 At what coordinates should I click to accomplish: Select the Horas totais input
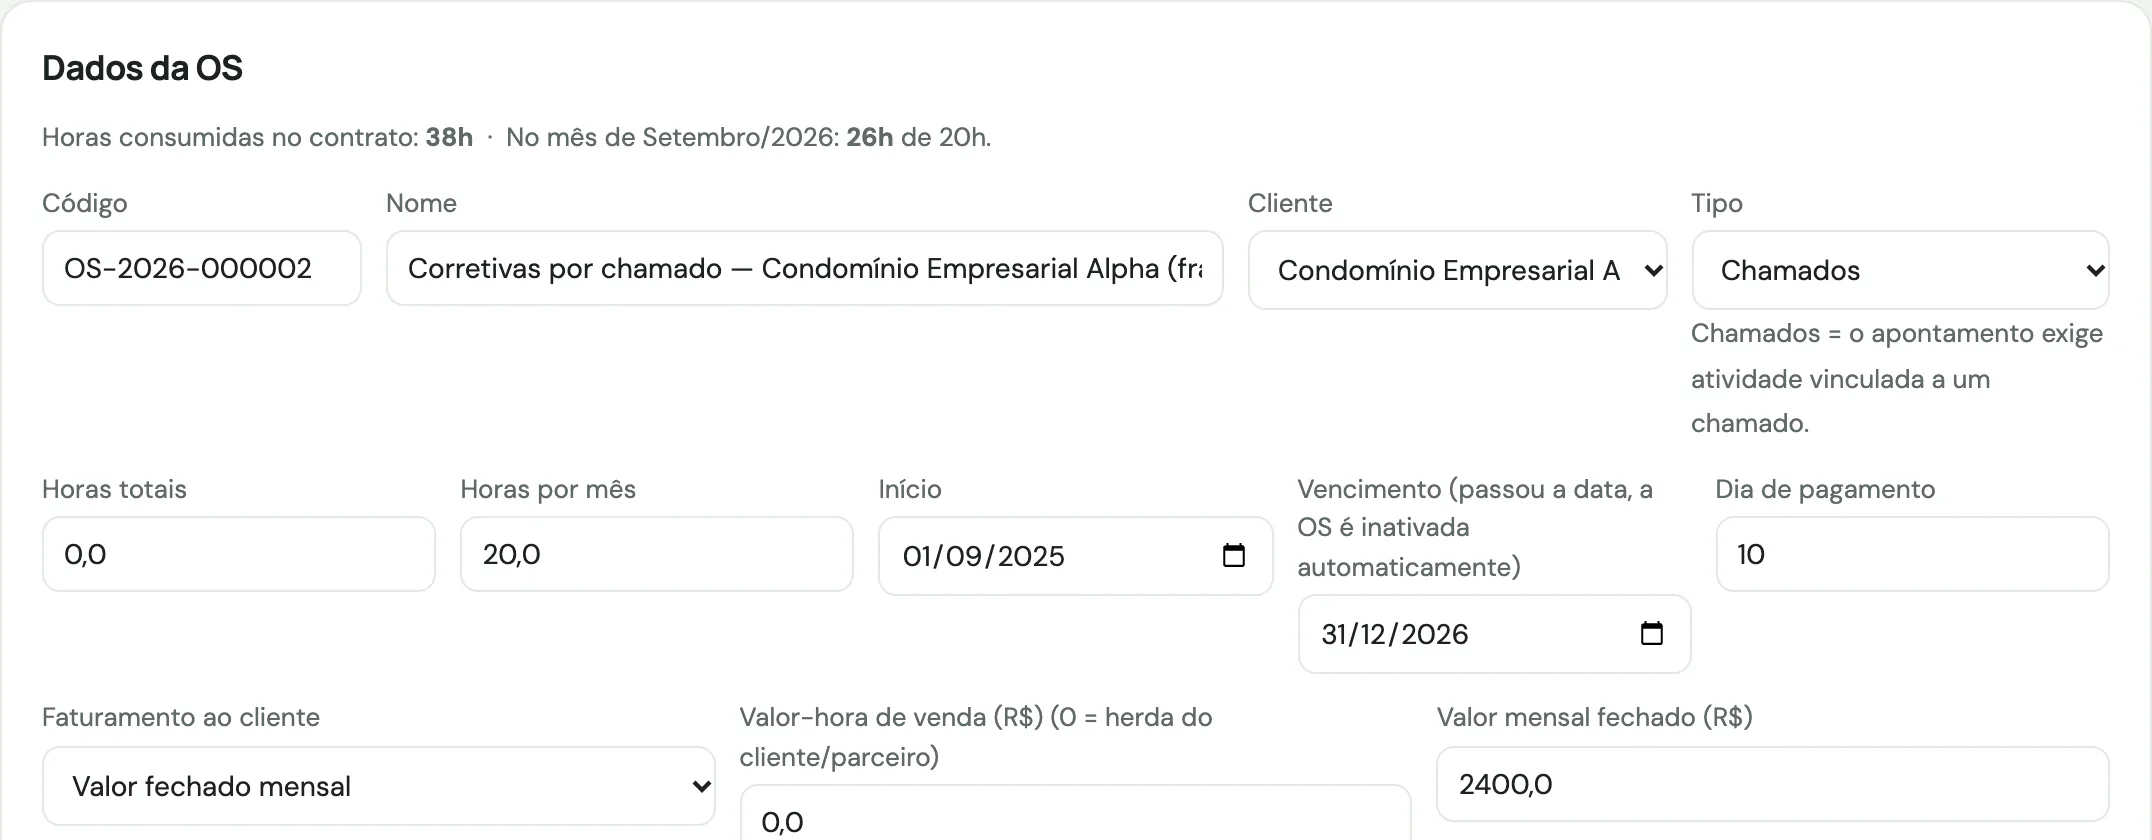[x=238, y=554]
